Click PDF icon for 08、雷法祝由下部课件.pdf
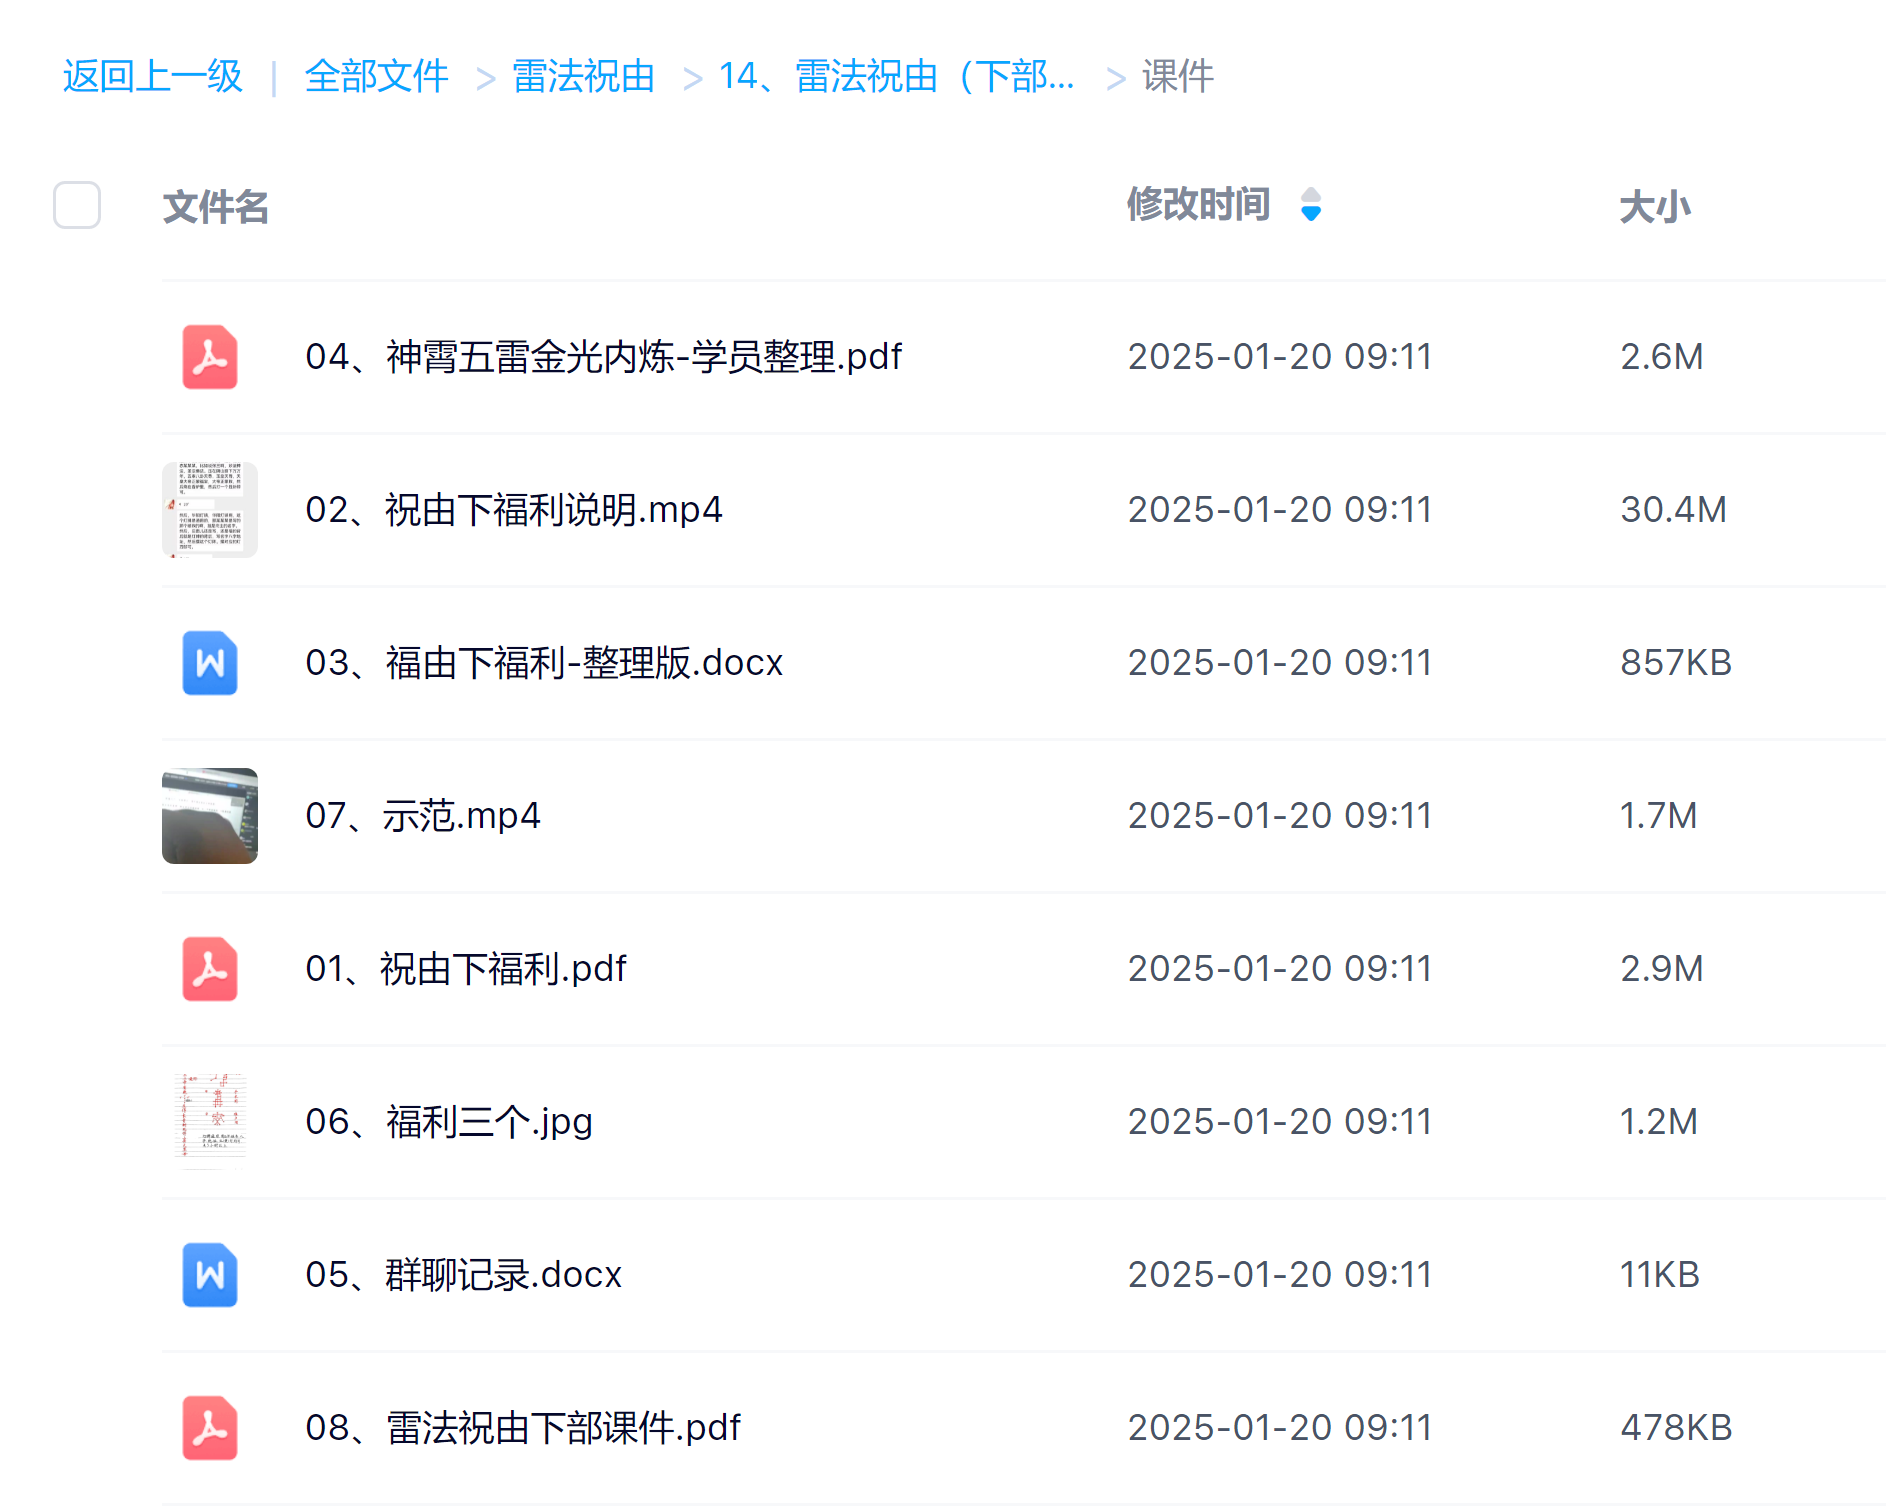The image size is (1886, 1510). point(209,1428)
